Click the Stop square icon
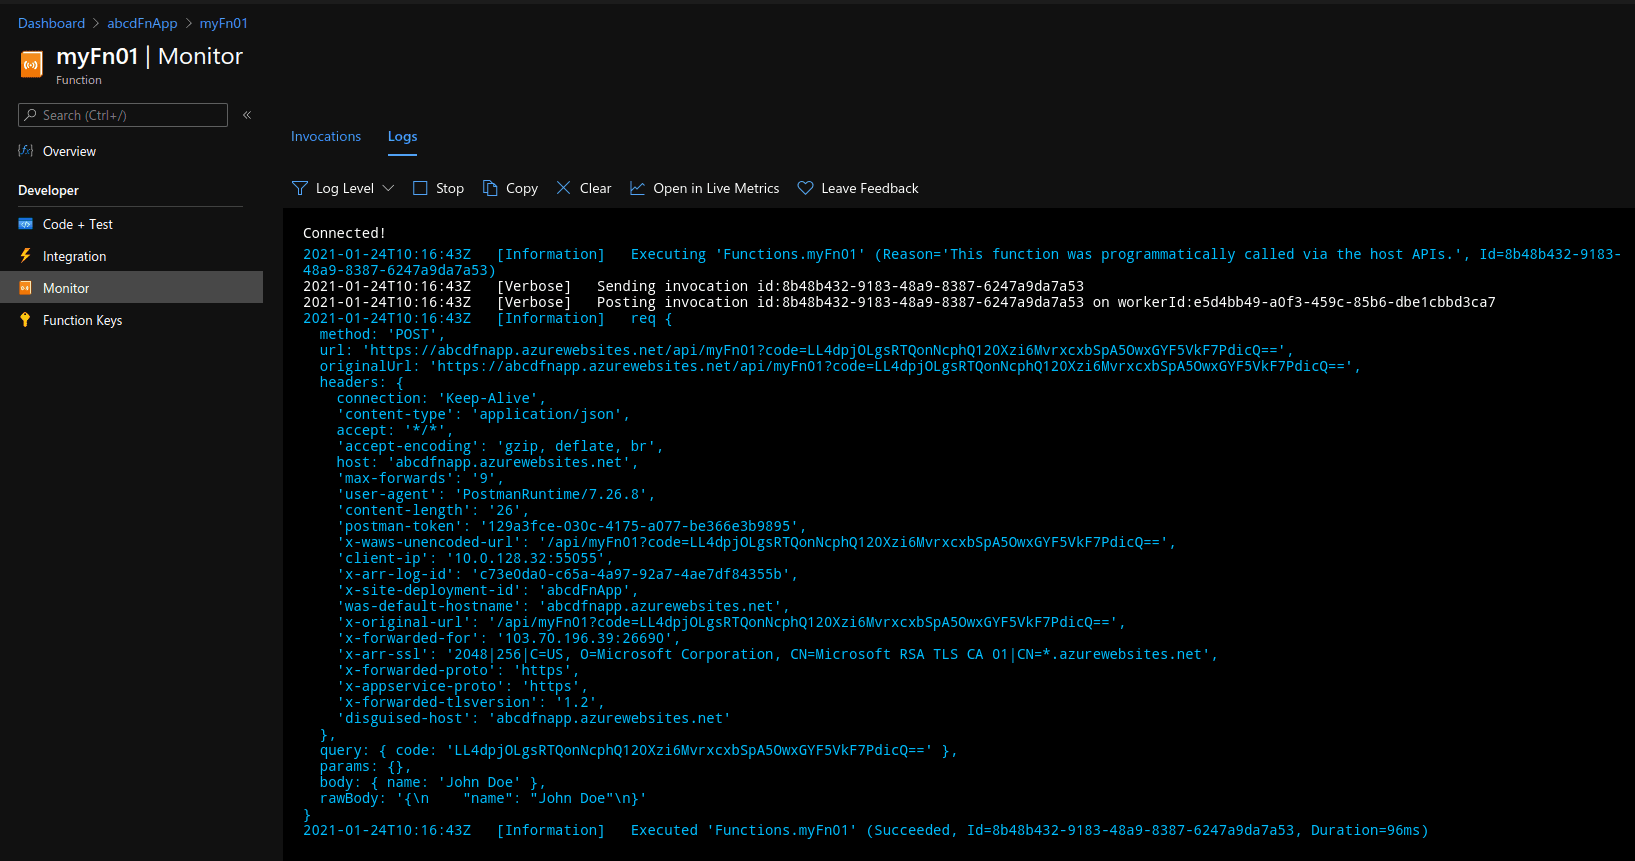The width and height of the screenshot is (1635, 861). tap(420, 188)
